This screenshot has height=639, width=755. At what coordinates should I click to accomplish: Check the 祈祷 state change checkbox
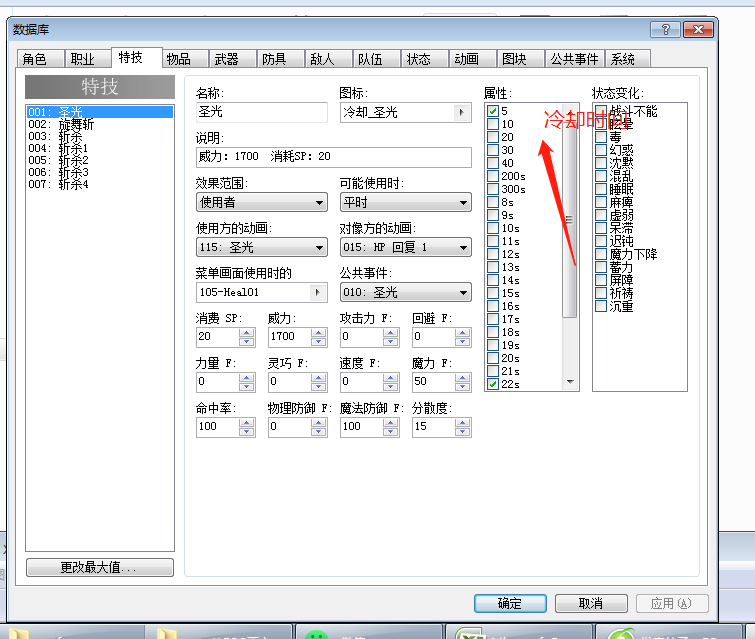click(x=600, y=293)
